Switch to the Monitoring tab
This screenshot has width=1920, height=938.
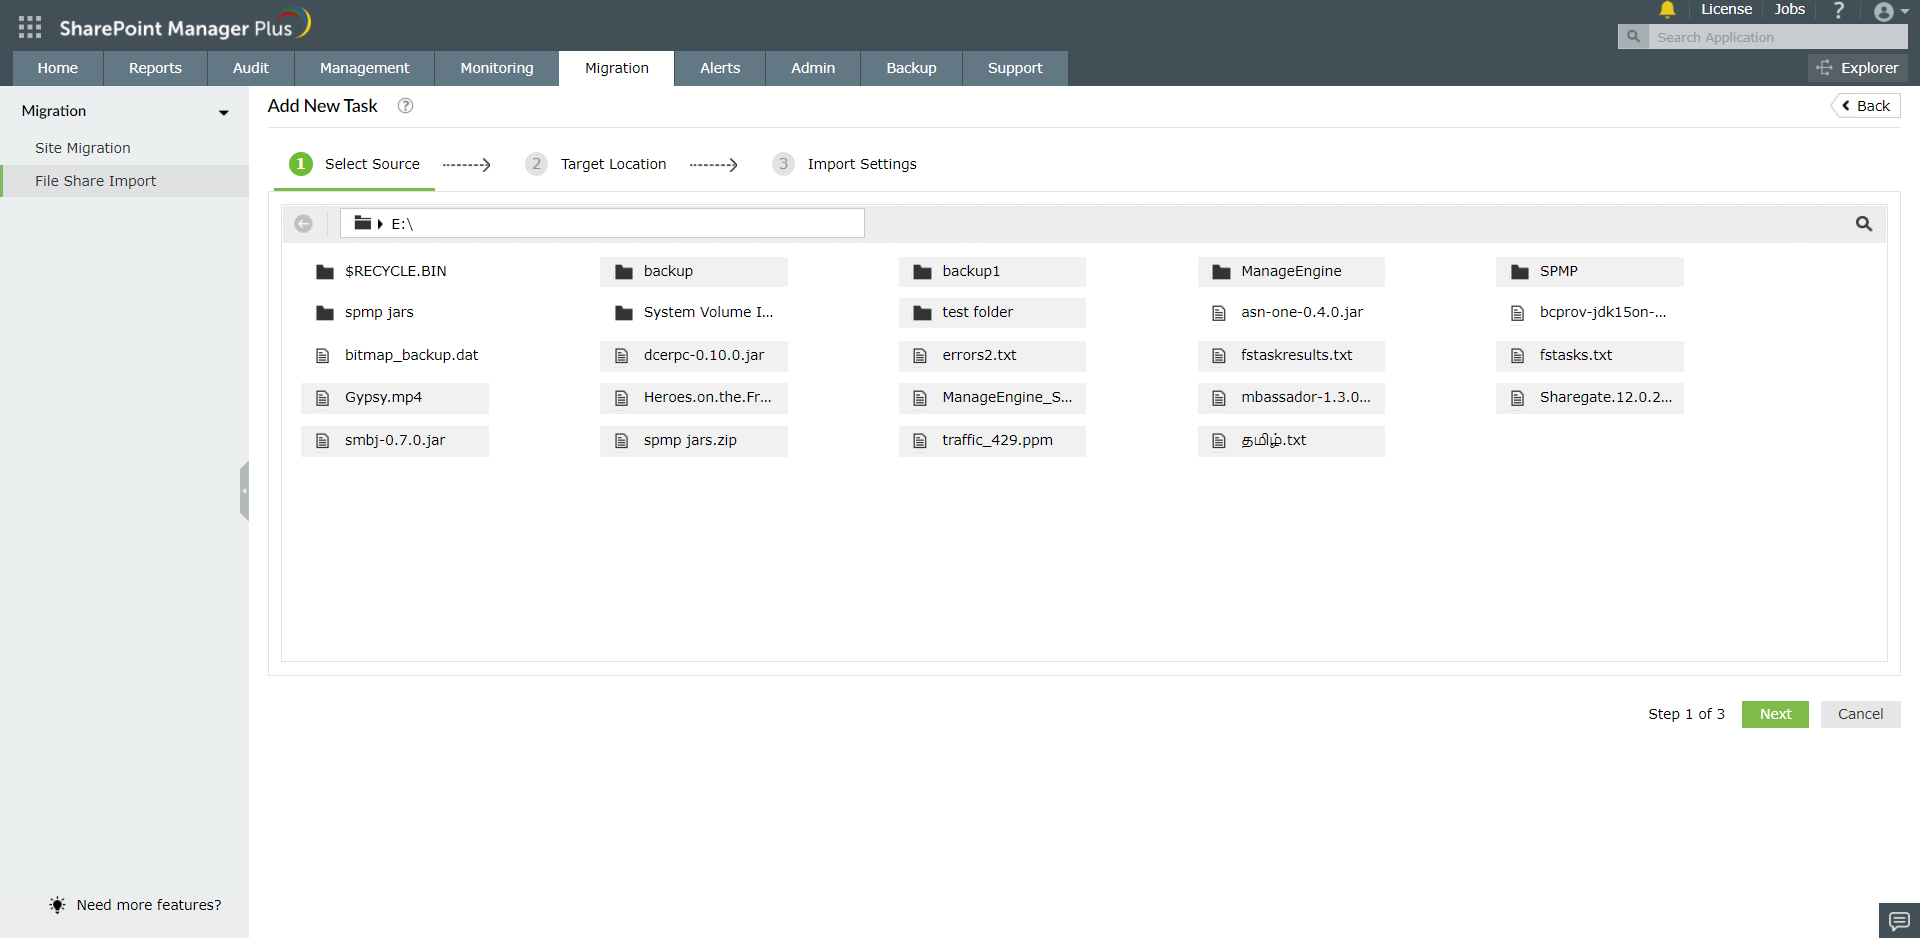coord(497,68)
